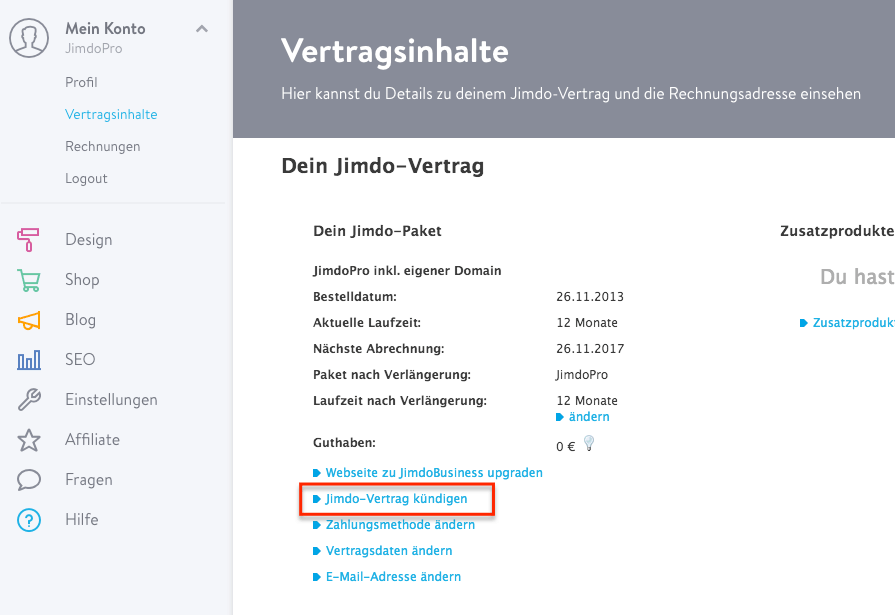Click the Shop cart icon

click(29, 280)
